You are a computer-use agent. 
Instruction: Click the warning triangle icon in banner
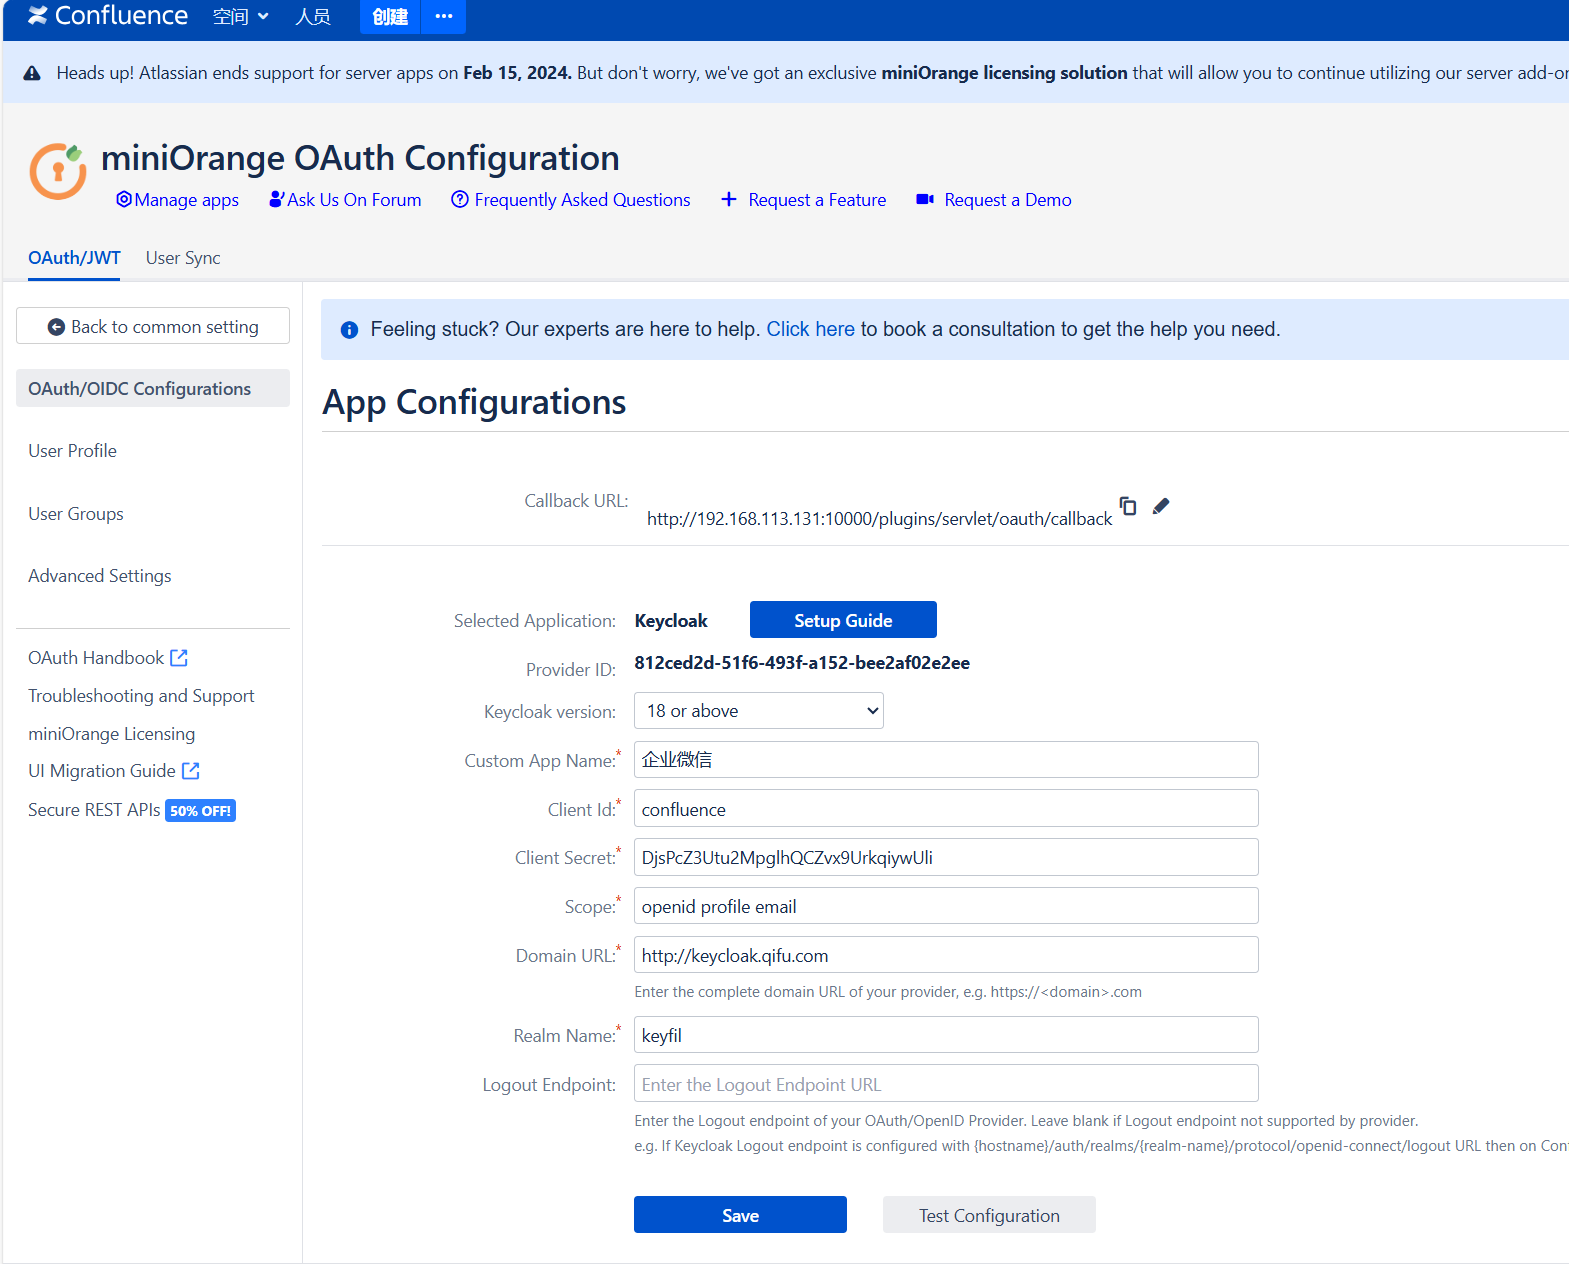pyautogui.click(x=32, y=73)
